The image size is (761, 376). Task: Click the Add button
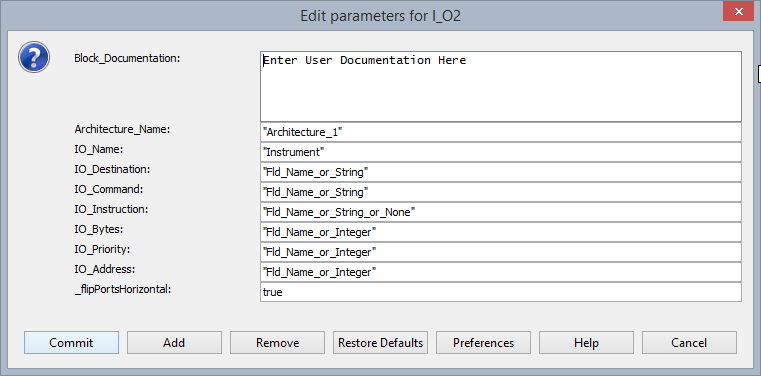tap(174, 343)
